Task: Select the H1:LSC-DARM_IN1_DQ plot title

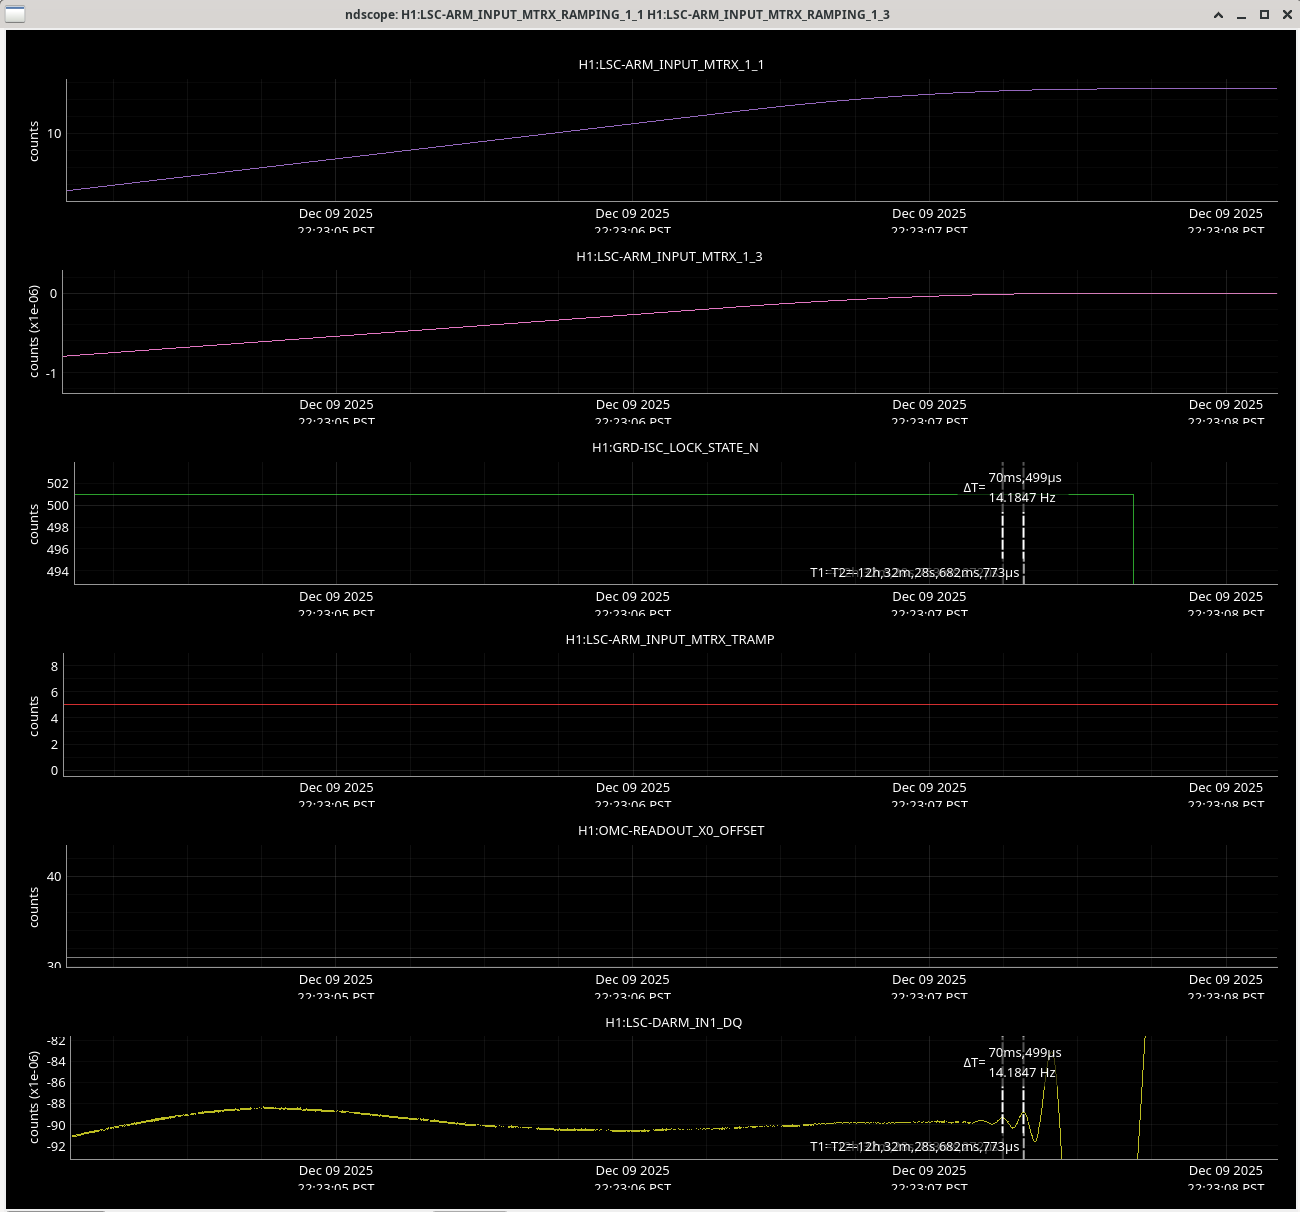Action: (673, 1022)
